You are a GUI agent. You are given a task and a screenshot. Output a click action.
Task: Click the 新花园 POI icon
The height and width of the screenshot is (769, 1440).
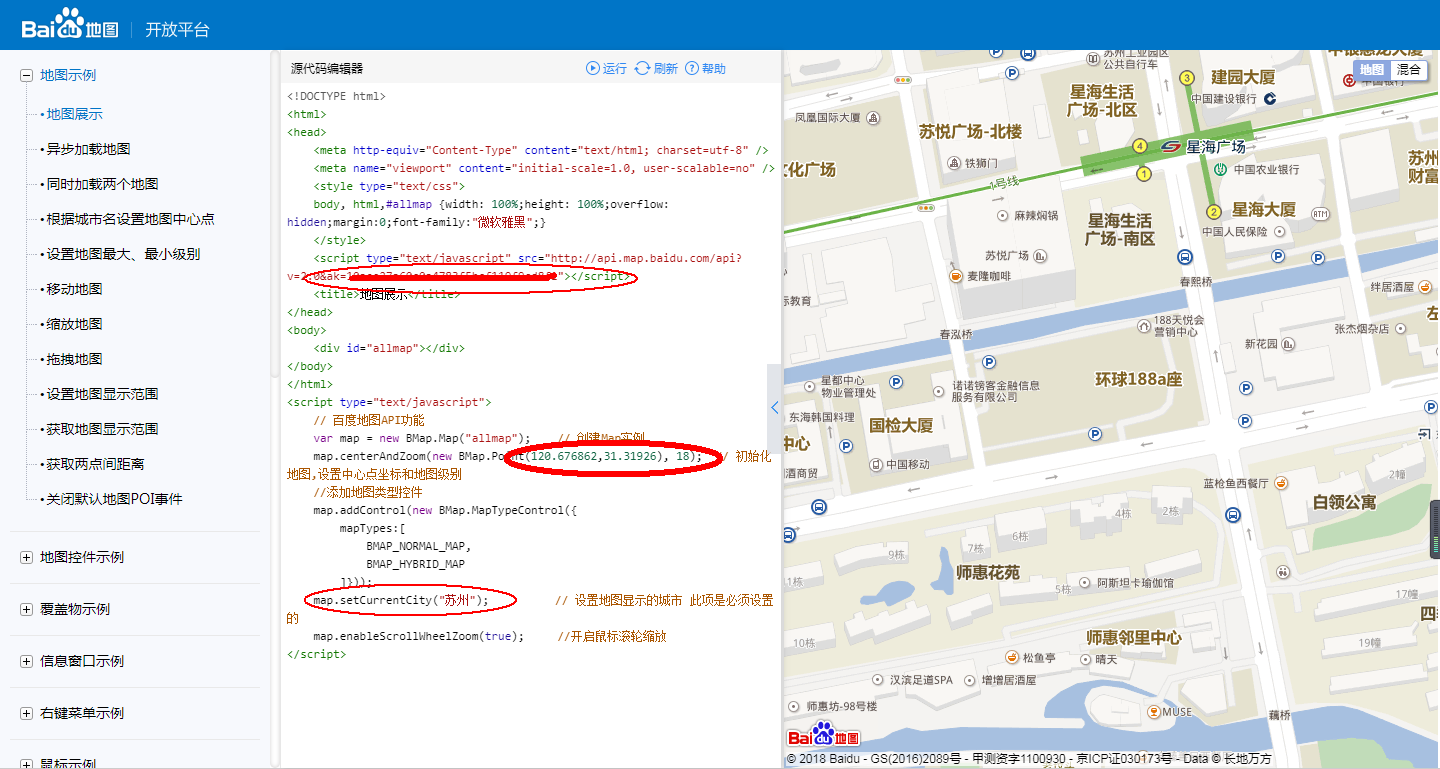(1290, 344)
